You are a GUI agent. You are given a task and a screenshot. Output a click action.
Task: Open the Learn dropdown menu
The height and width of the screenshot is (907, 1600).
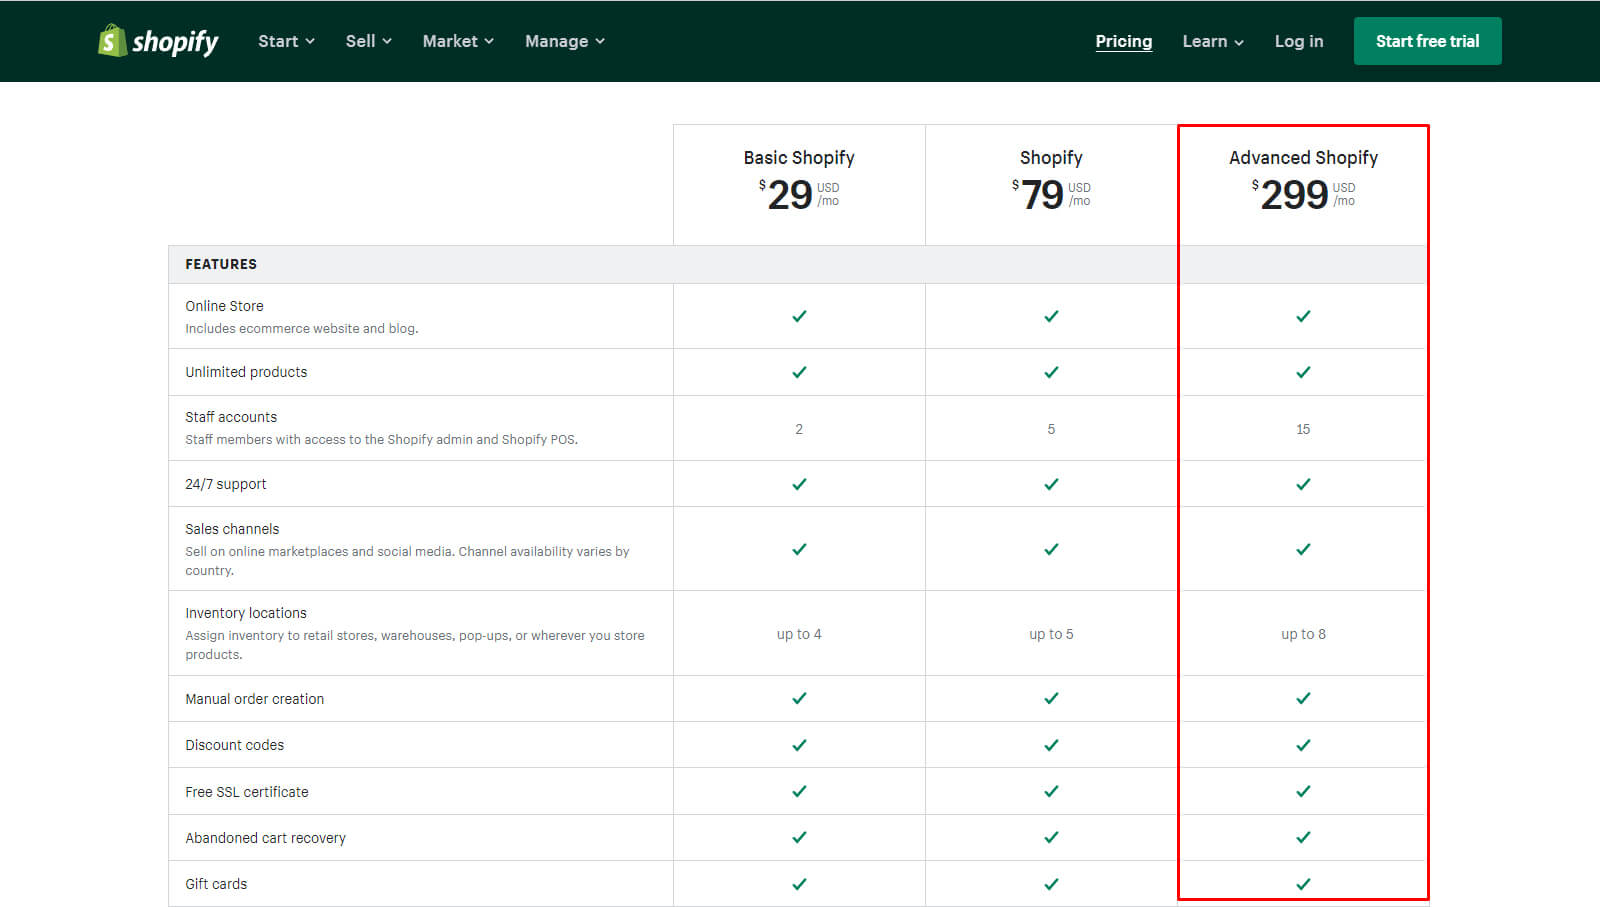click(x=1213, y=41)
